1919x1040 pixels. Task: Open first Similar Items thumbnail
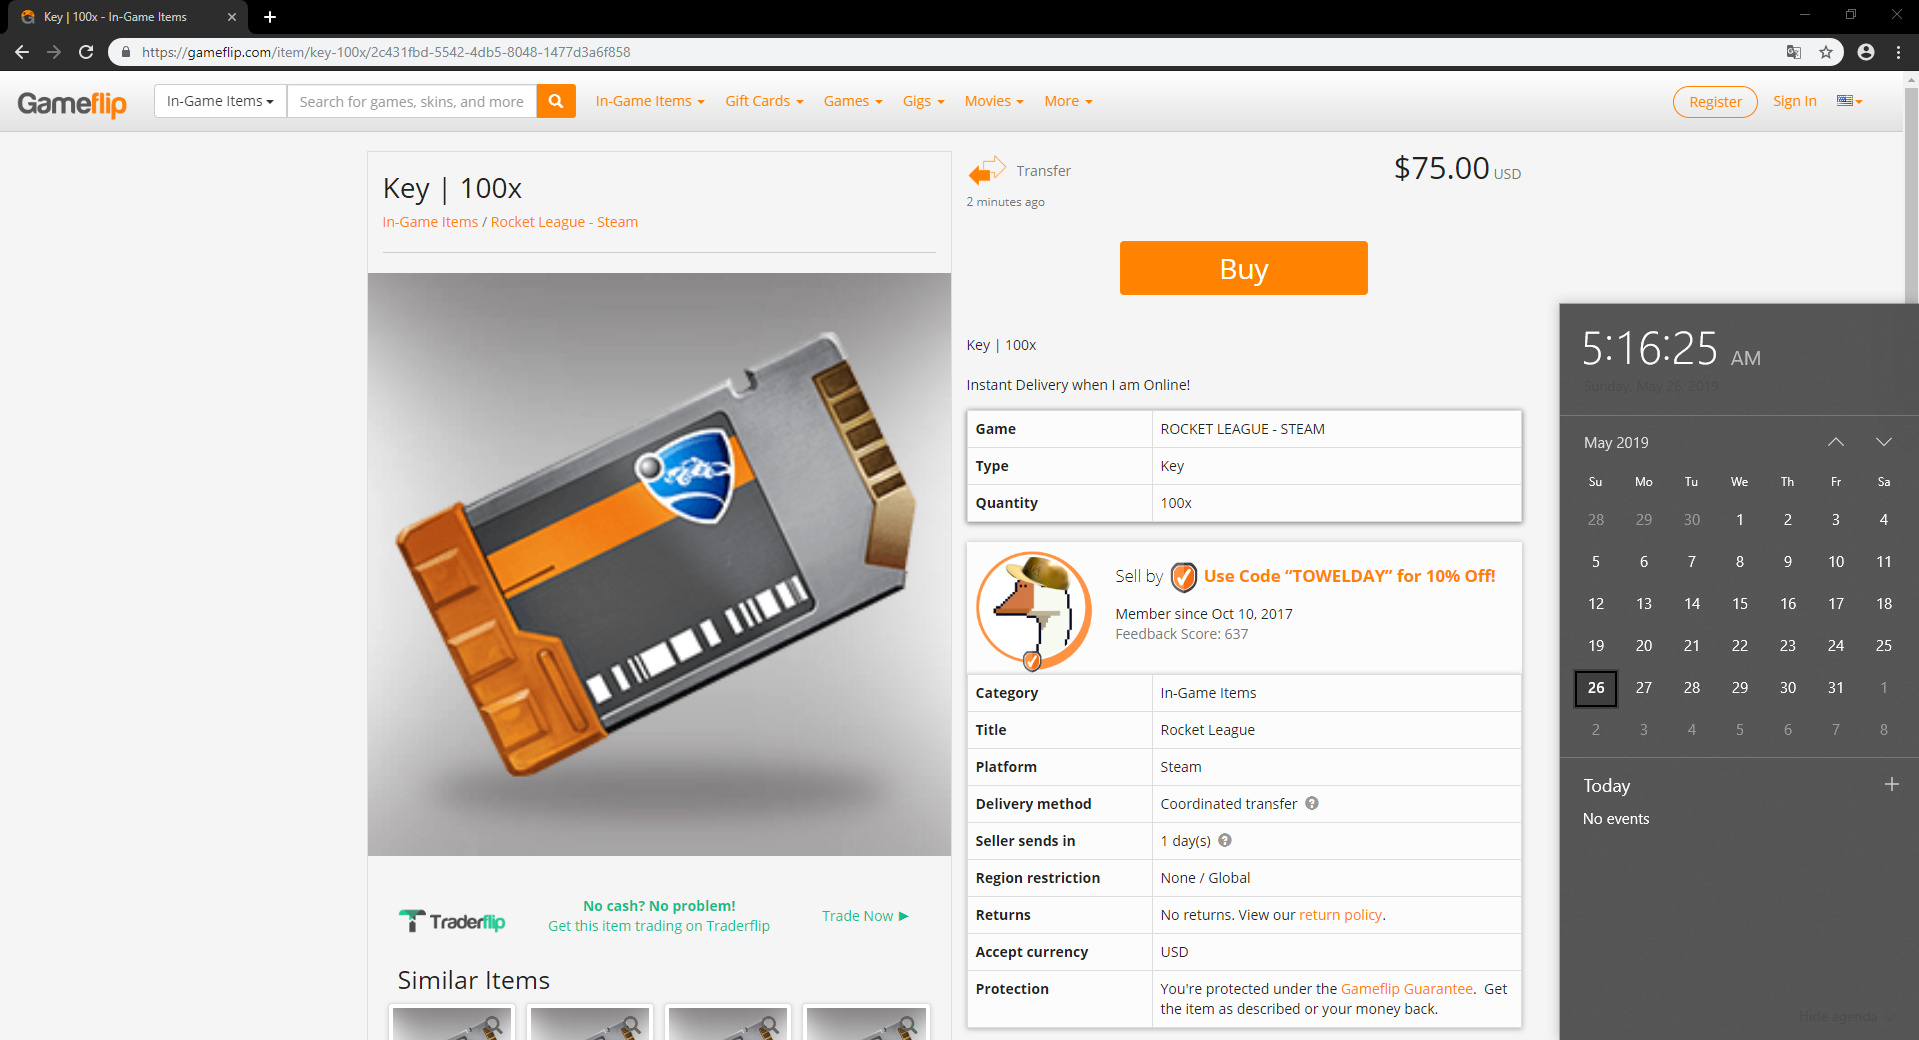click(x=452, y=1022)
